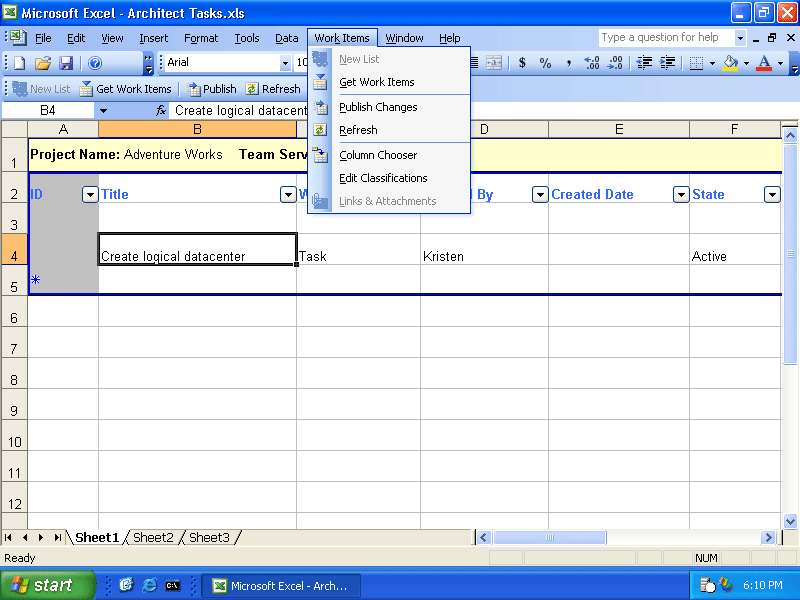800x600 pixels.
Task: Open the Created Date filter dropdown
Action: click(x=681, y=195)
